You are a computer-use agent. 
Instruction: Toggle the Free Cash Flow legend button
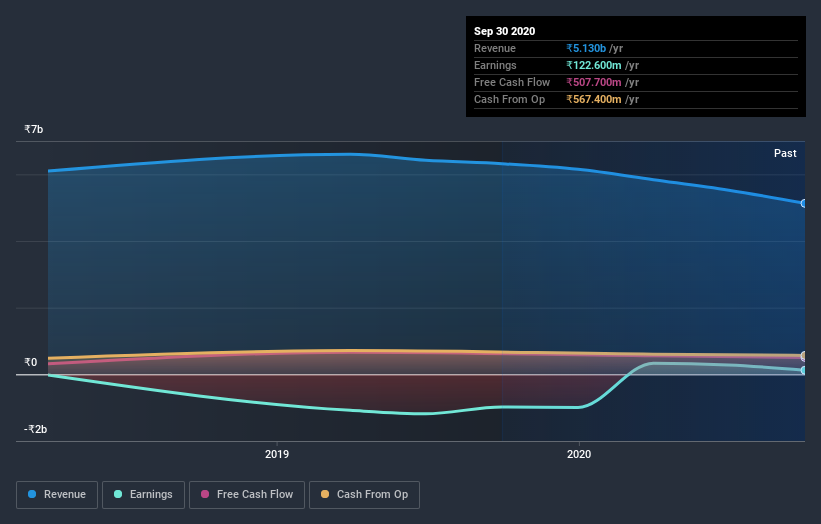click(x=247, y=495)
